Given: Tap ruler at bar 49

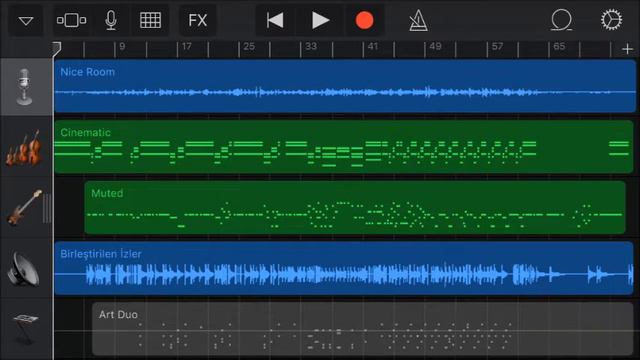Looking at the screenshot, I should [x=435, y=47].
